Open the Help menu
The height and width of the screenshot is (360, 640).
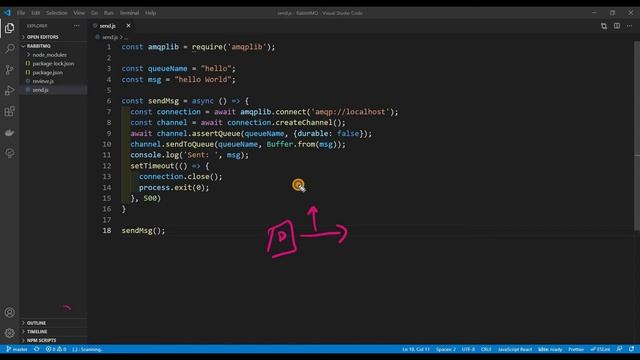point(151,13)
